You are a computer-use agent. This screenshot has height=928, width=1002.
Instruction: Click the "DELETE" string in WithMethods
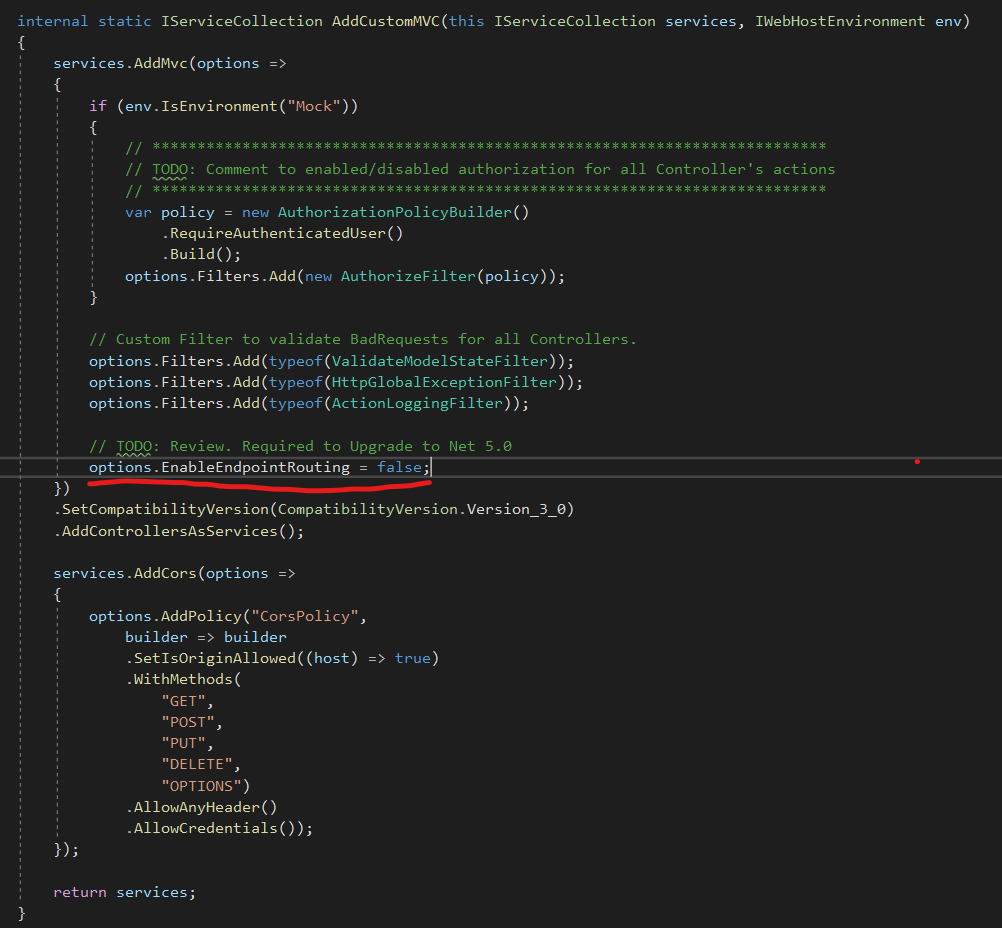click(200, 764)
